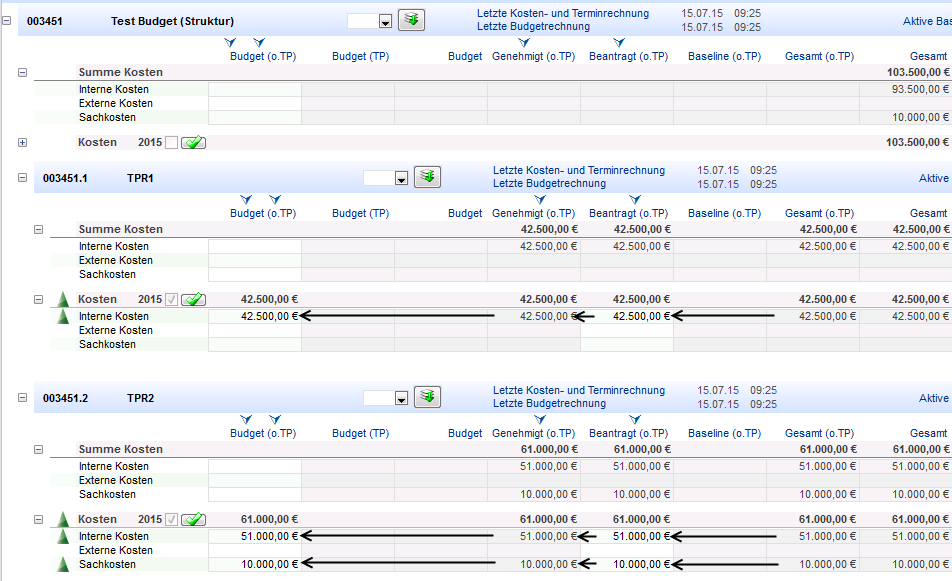The height and width of the screenshot is (581, 952).
Task: Click Sachkosten row label under 003451 Summe Kosten
Action: [107, 117]
